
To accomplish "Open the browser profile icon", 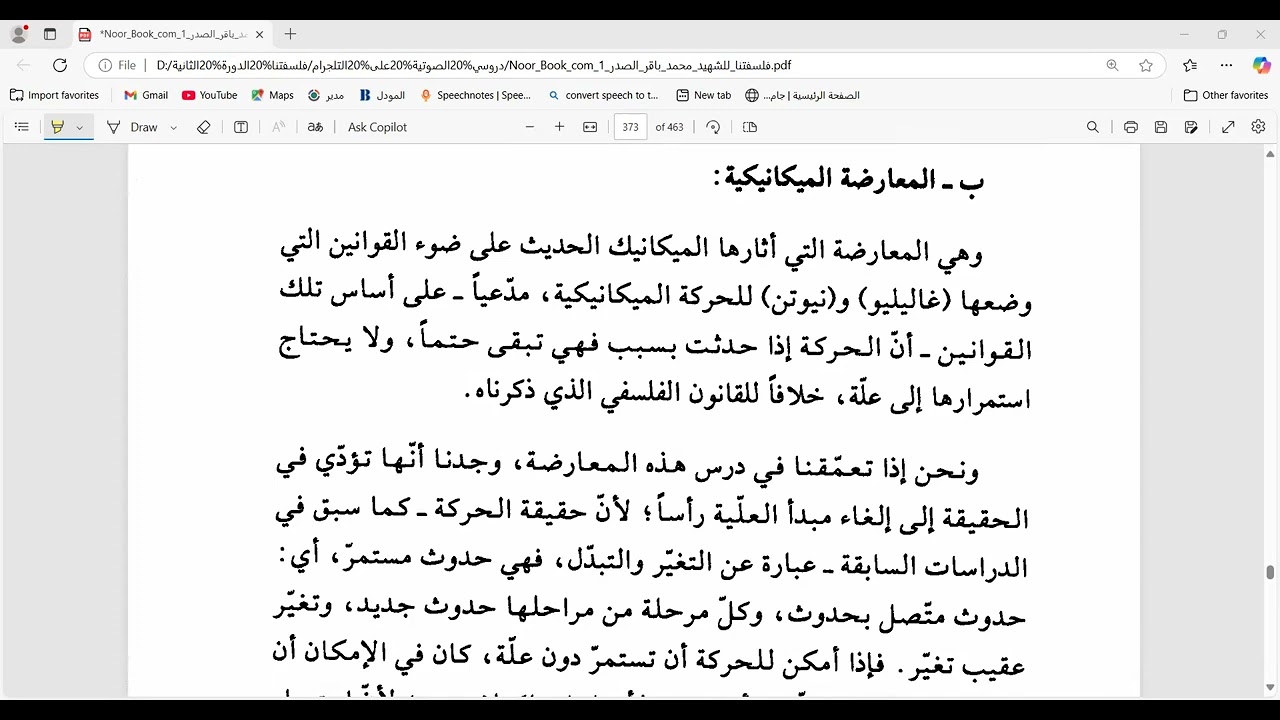I will click(x=19, y=34).
